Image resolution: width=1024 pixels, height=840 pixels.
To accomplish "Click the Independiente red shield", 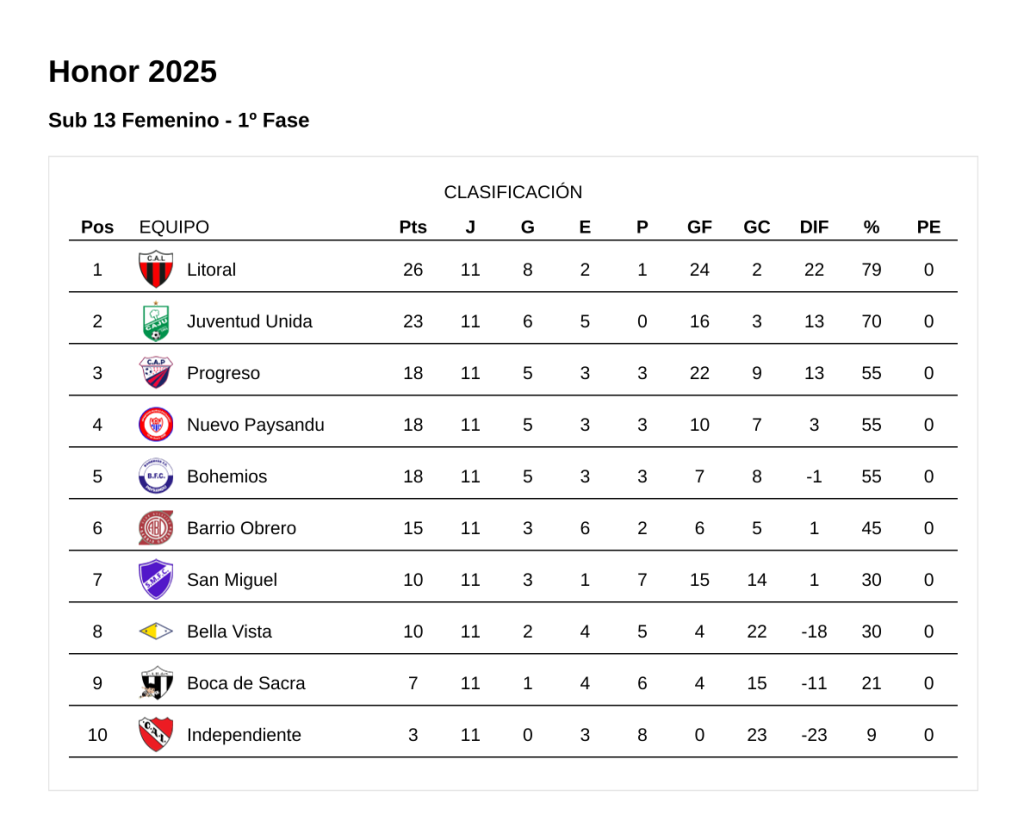I will pos(155,735).
